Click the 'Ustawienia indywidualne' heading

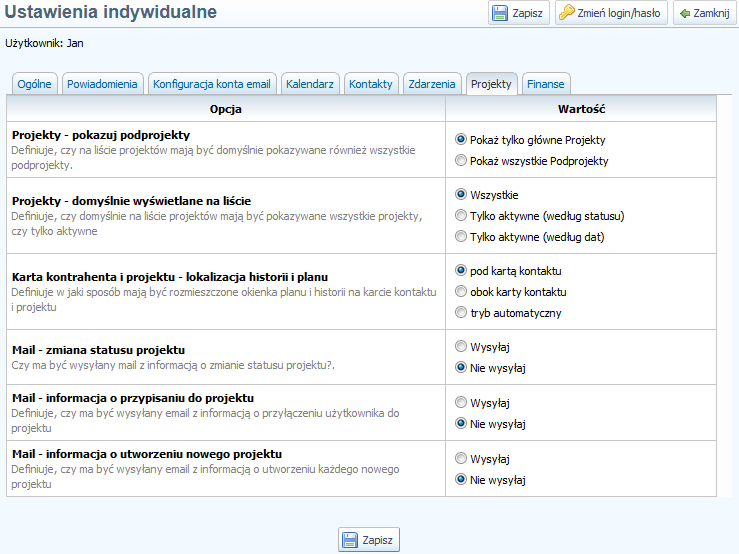[x=111, y=12]
